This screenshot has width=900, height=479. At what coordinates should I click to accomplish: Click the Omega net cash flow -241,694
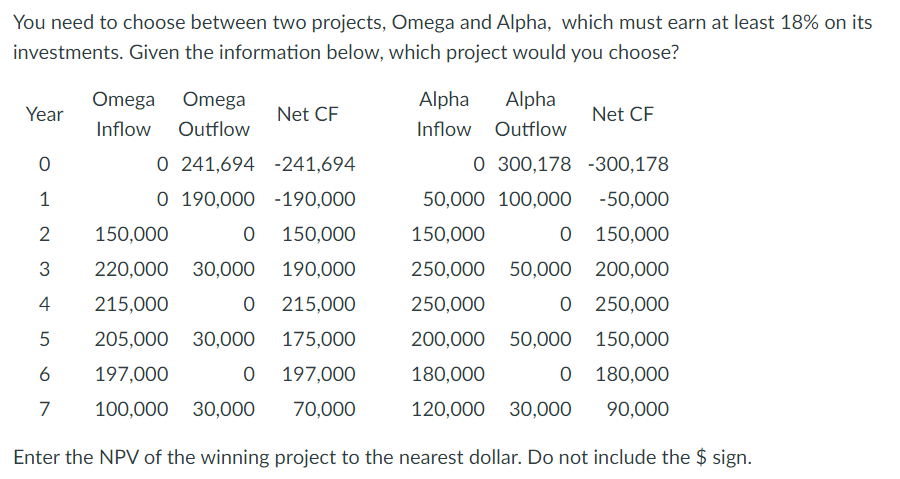pyautogui.click(x=314, y=164)
